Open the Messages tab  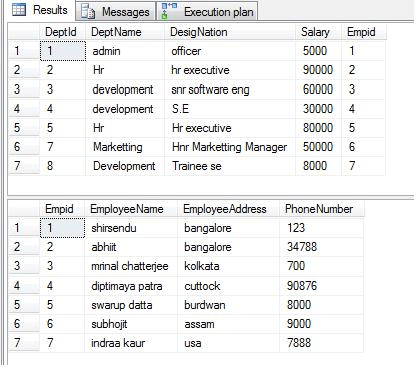[x=116, y=12]
